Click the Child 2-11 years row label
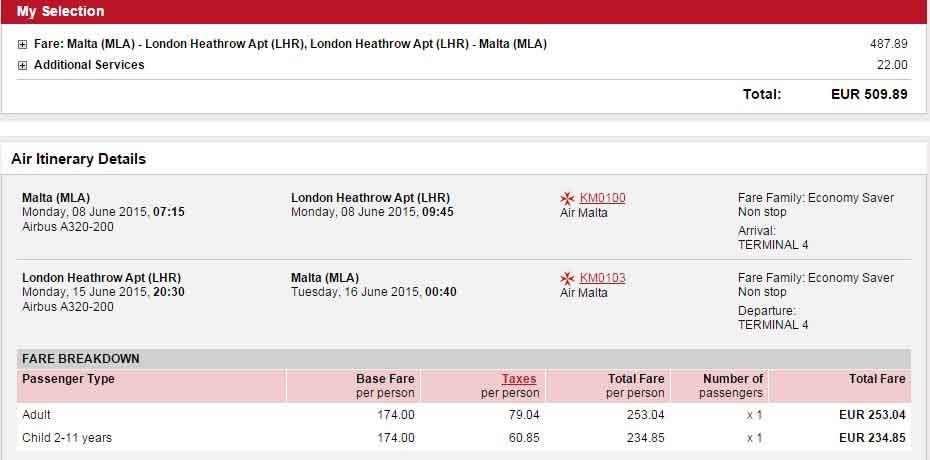The height and width of the screenshot is (460, 930). (x=67, y=438)
